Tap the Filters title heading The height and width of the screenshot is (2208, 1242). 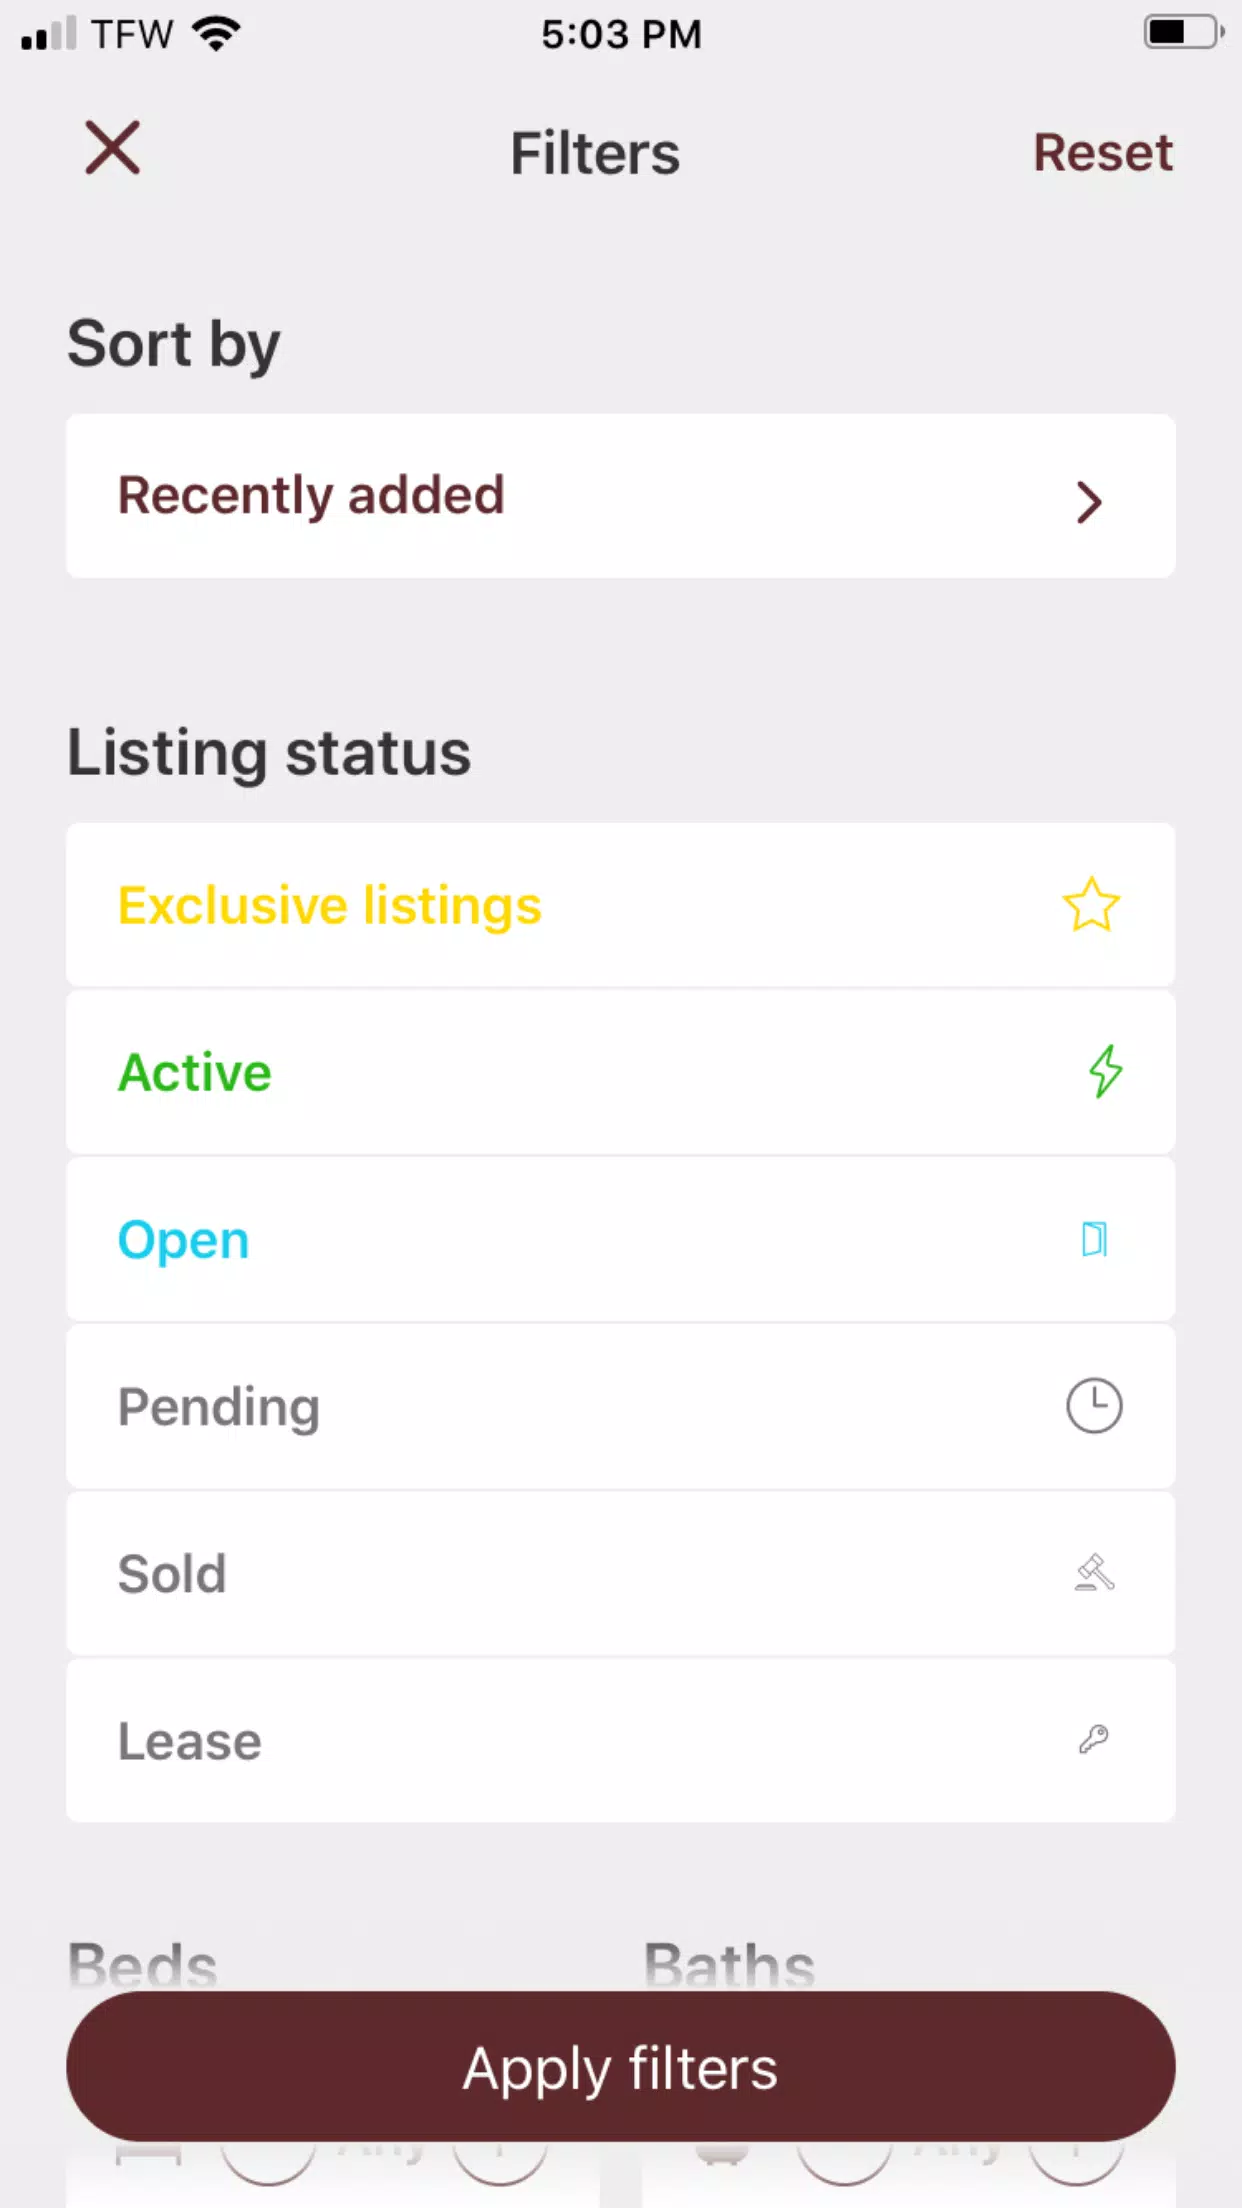pyautogui.click(x=595, y=153)
